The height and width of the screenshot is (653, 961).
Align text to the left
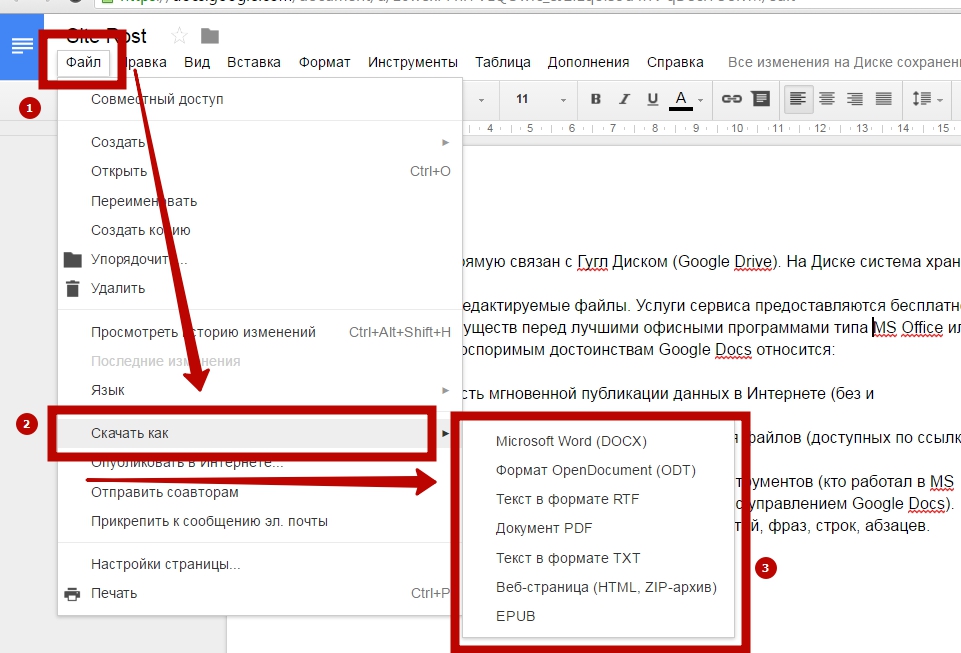click(x=798, y=99)
